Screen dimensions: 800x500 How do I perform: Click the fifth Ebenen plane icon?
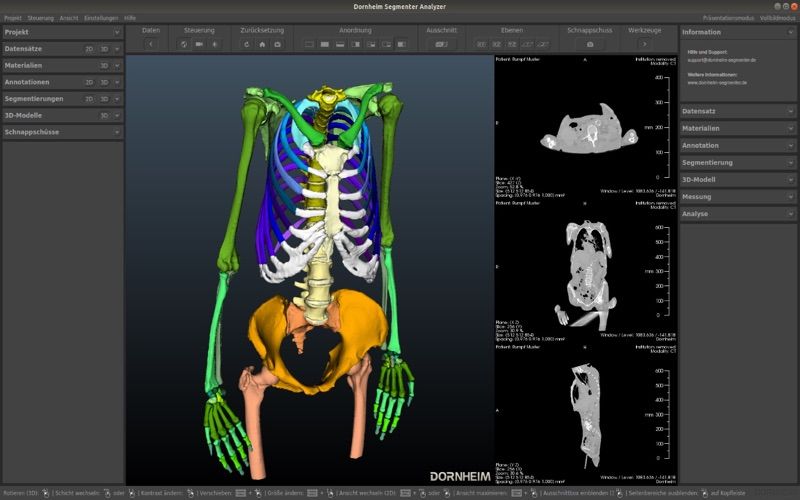pos(543,44)
